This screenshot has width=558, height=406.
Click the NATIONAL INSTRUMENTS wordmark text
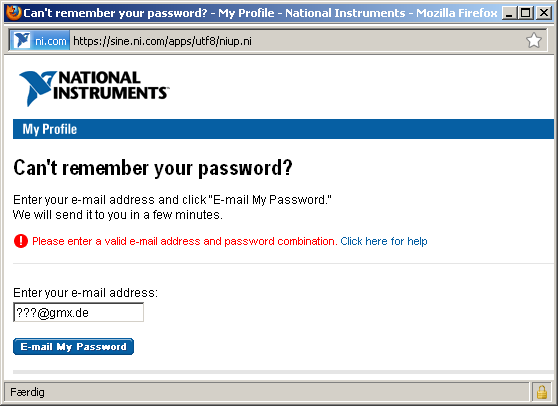click(x=110, y=85)
